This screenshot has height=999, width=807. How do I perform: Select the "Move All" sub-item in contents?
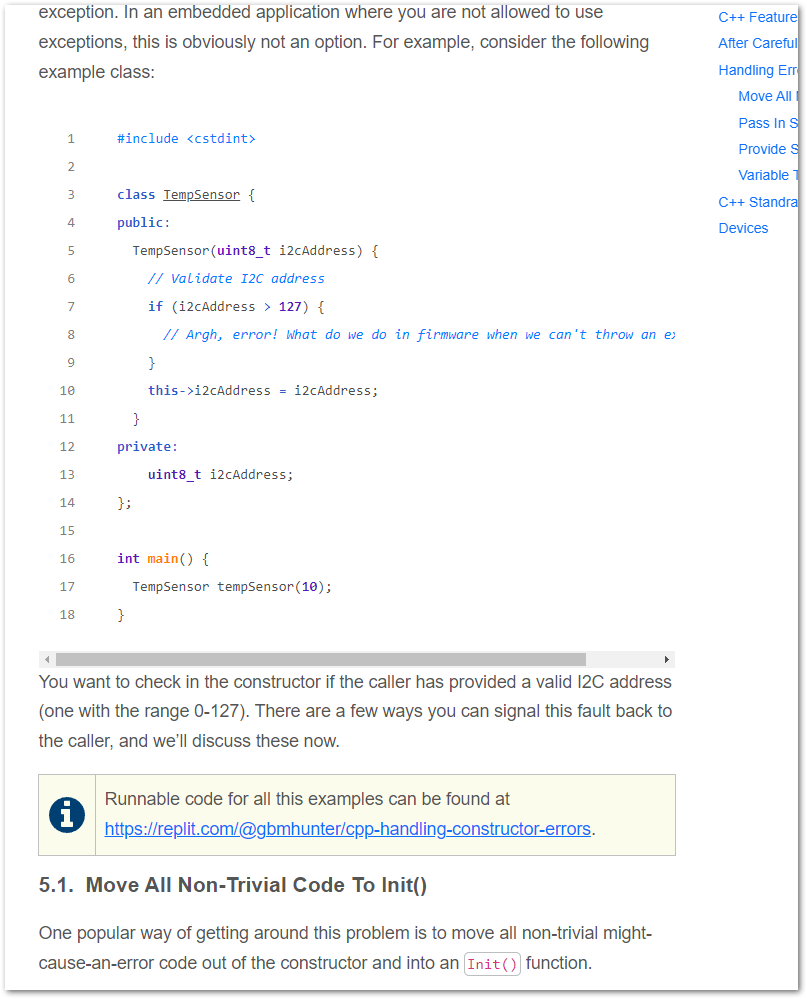765,96
